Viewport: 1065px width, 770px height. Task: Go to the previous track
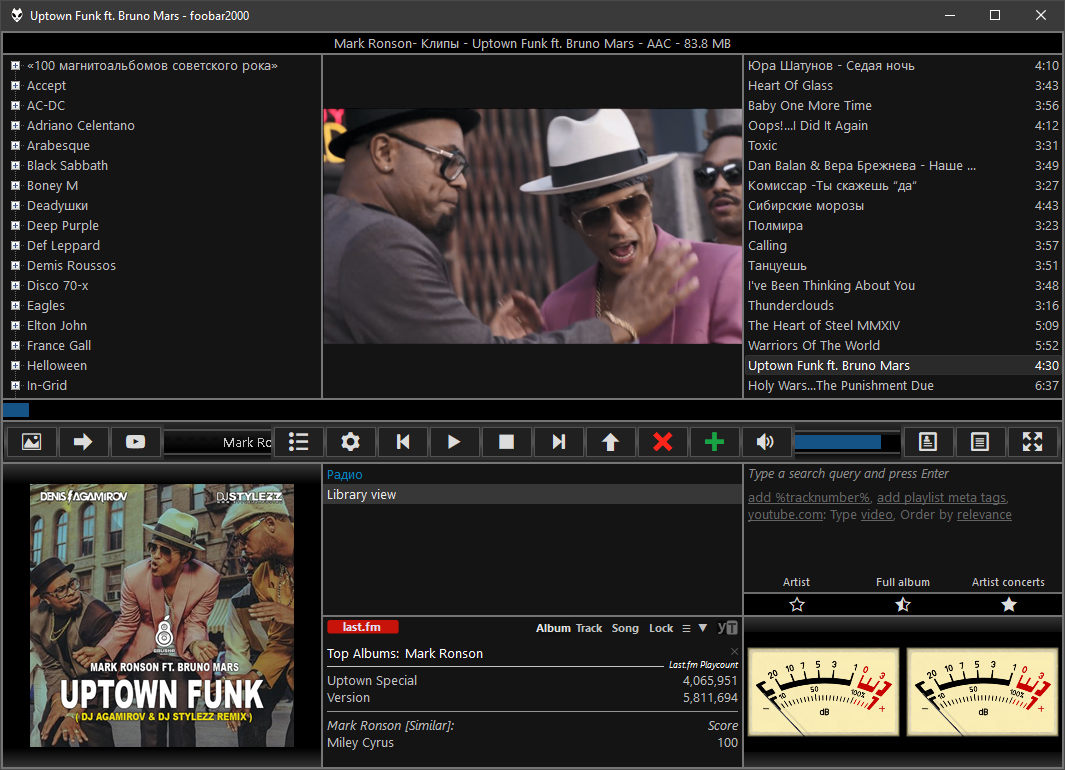[402, 442]
